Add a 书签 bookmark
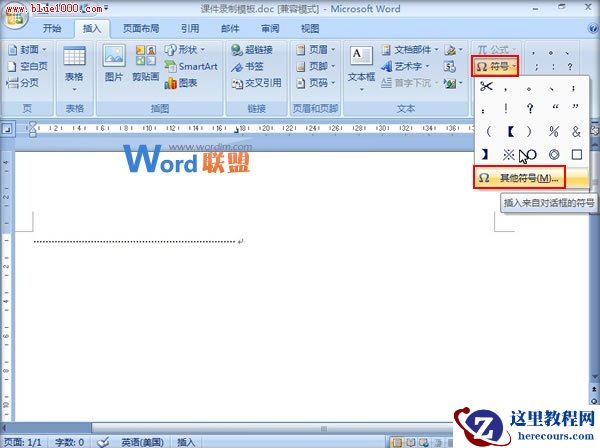The image size is (600, 448). (x=248, y=66)
